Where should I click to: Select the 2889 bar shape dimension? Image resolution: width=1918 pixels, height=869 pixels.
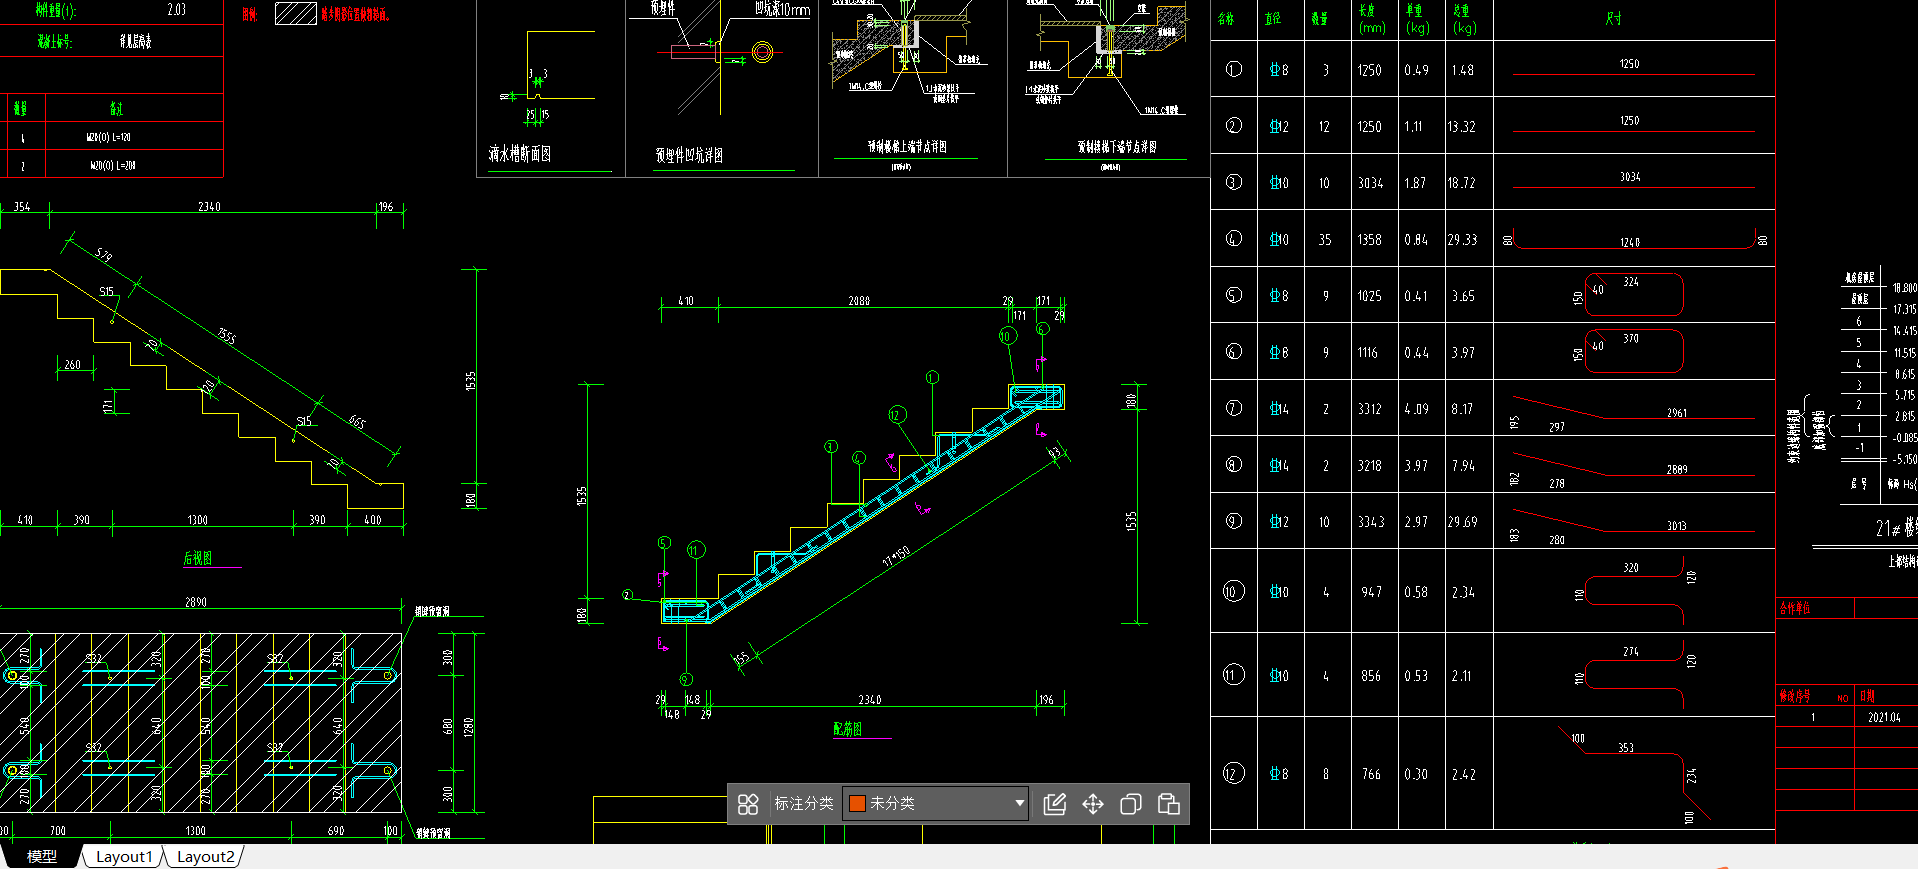(x=1677, y=469)
